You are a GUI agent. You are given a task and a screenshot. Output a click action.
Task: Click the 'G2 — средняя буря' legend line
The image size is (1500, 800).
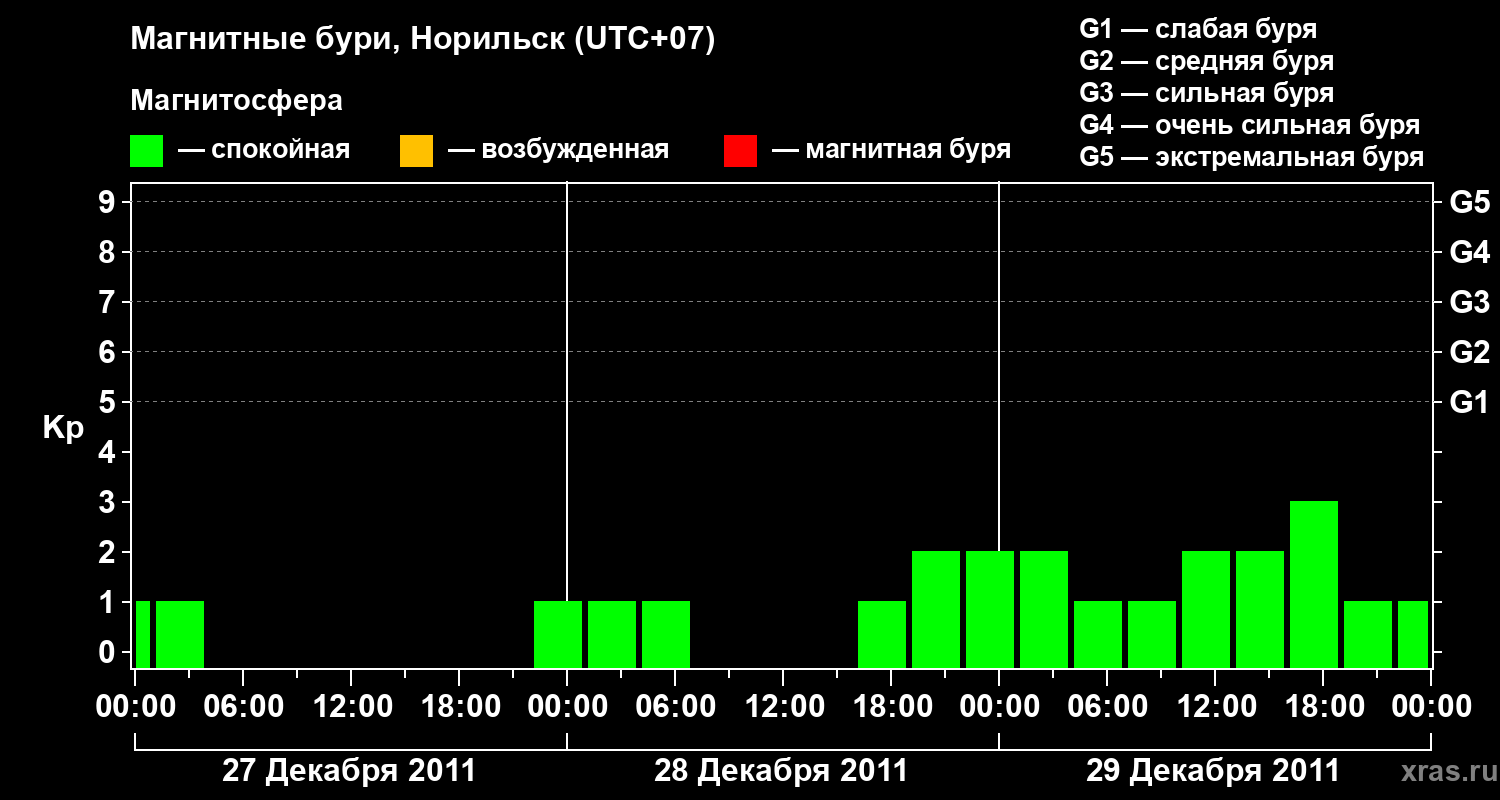point(1206,61)
